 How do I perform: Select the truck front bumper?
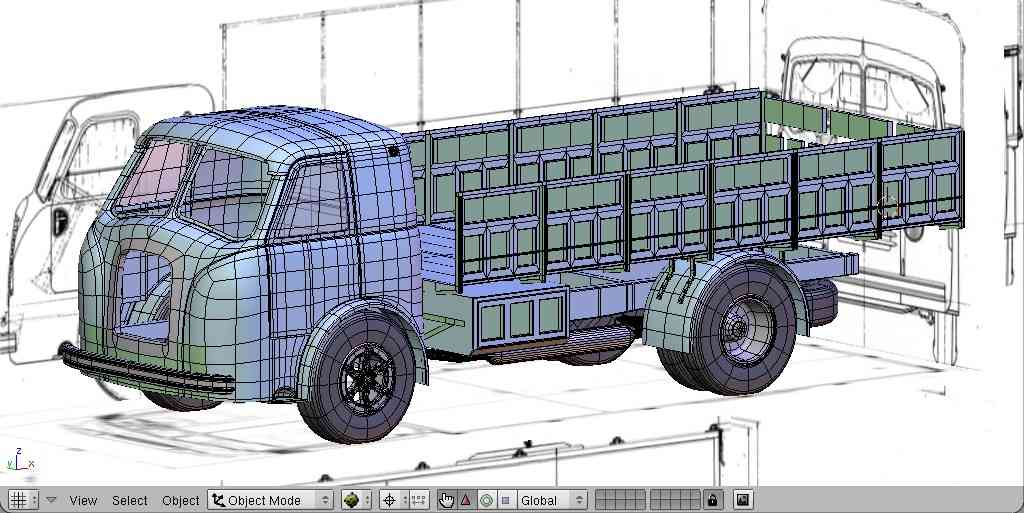tap(146, 371)
